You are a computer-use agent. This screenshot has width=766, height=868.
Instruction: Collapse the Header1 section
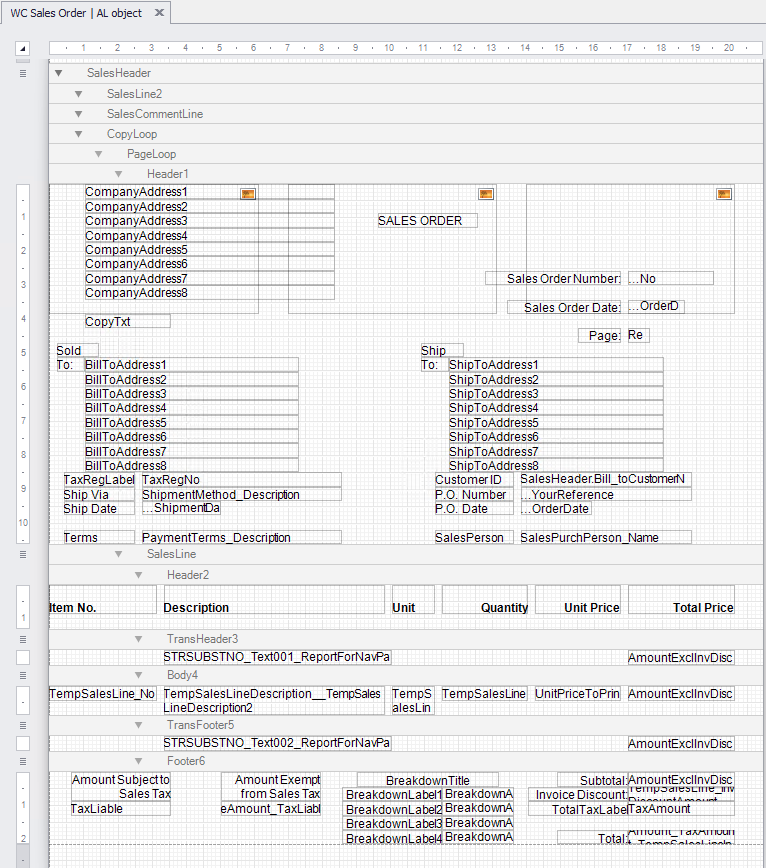point(118,174)
